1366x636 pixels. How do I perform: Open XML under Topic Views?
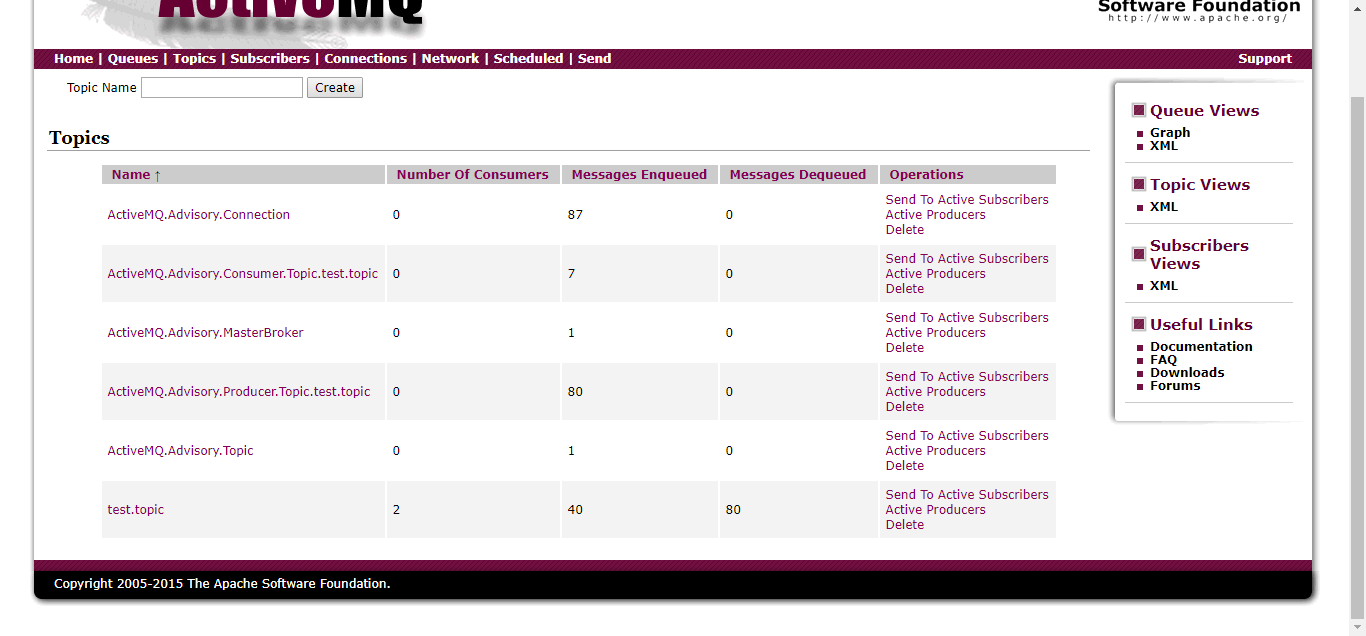(1164, 207)
